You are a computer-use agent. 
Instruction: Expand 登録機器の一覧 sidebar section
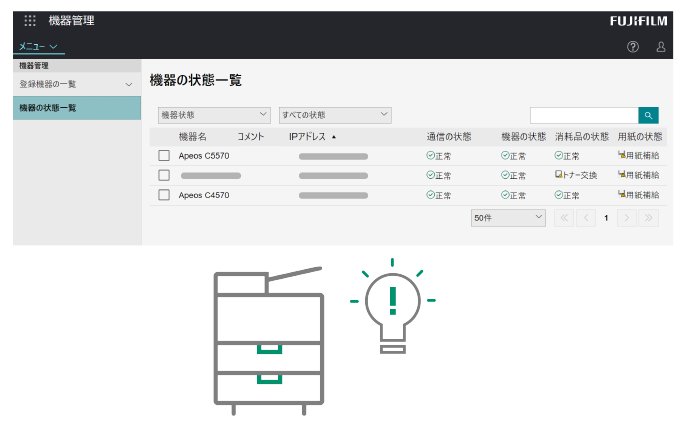[77, 84]
